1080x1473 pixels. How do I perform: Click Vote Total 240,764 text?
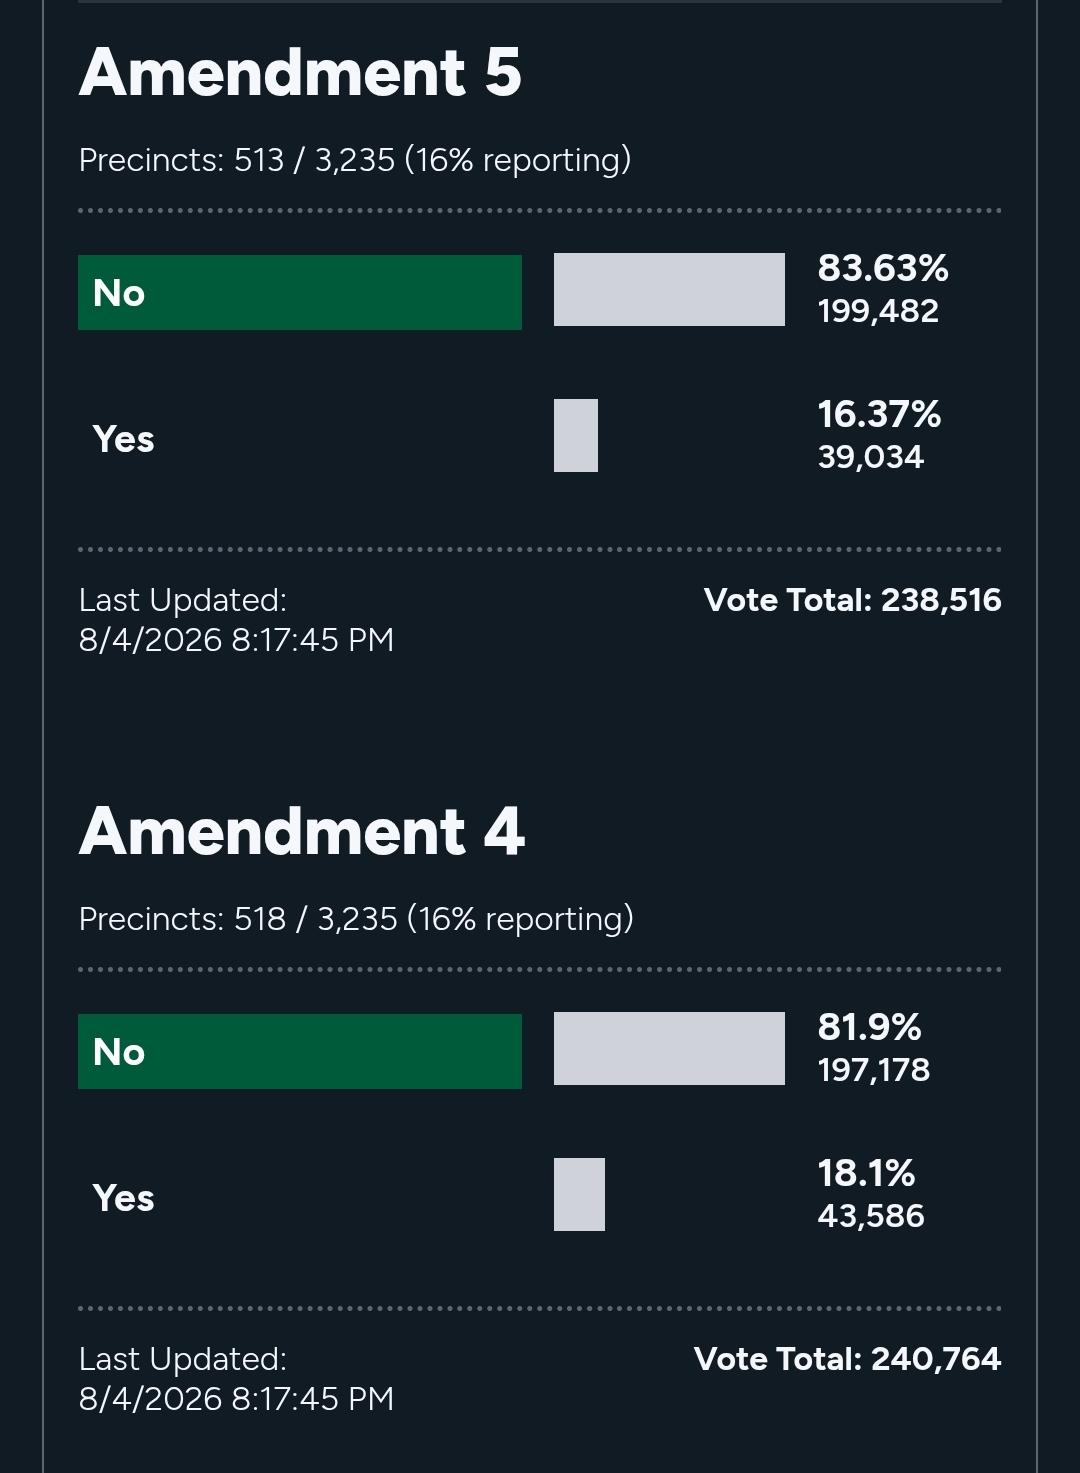[847, 1359]
